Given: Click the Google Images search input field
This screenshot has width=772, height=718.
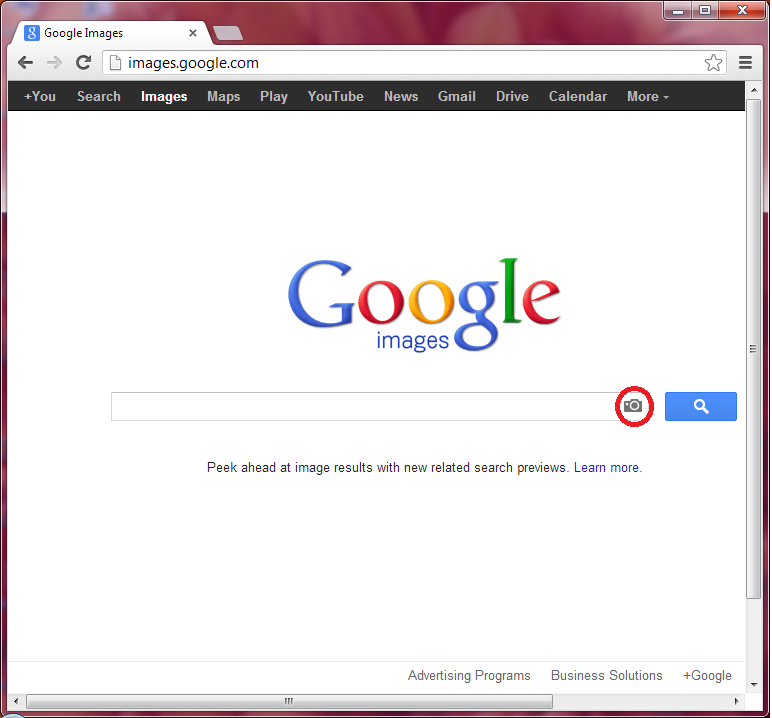Looking at the screenshot, I should 363,406.
